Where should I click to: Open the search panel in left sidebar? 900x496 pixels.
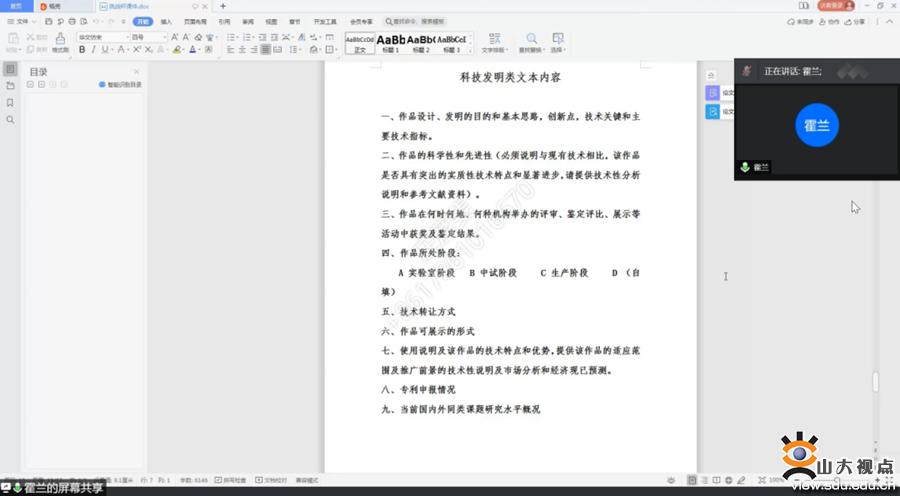[x=10, y=119]
